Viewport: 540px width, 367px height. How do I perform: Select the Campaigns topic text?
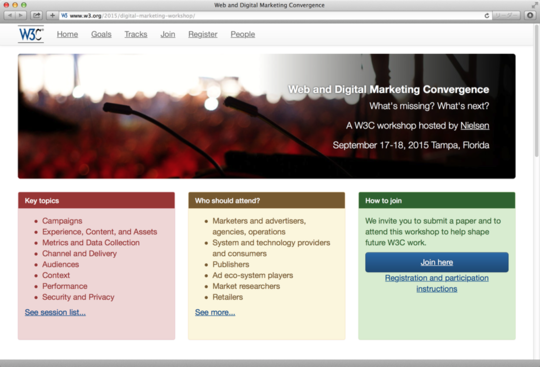(x=62, y=221)
